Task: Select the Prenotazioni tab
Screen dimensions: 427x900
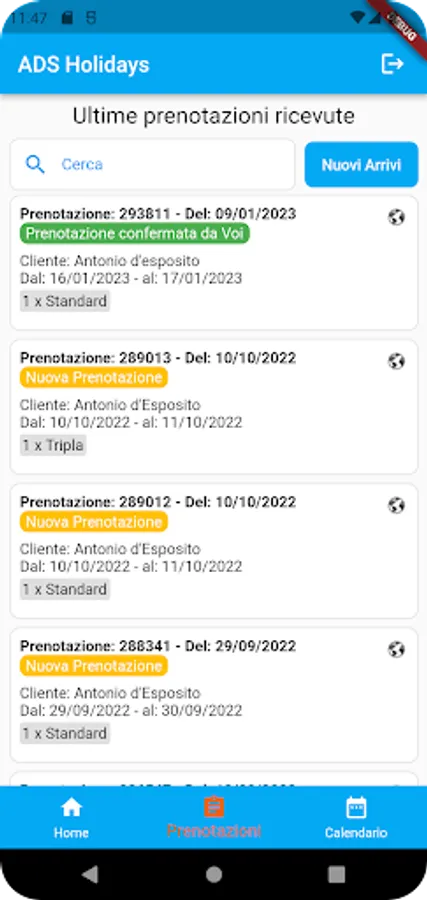Action: point(214,817)
